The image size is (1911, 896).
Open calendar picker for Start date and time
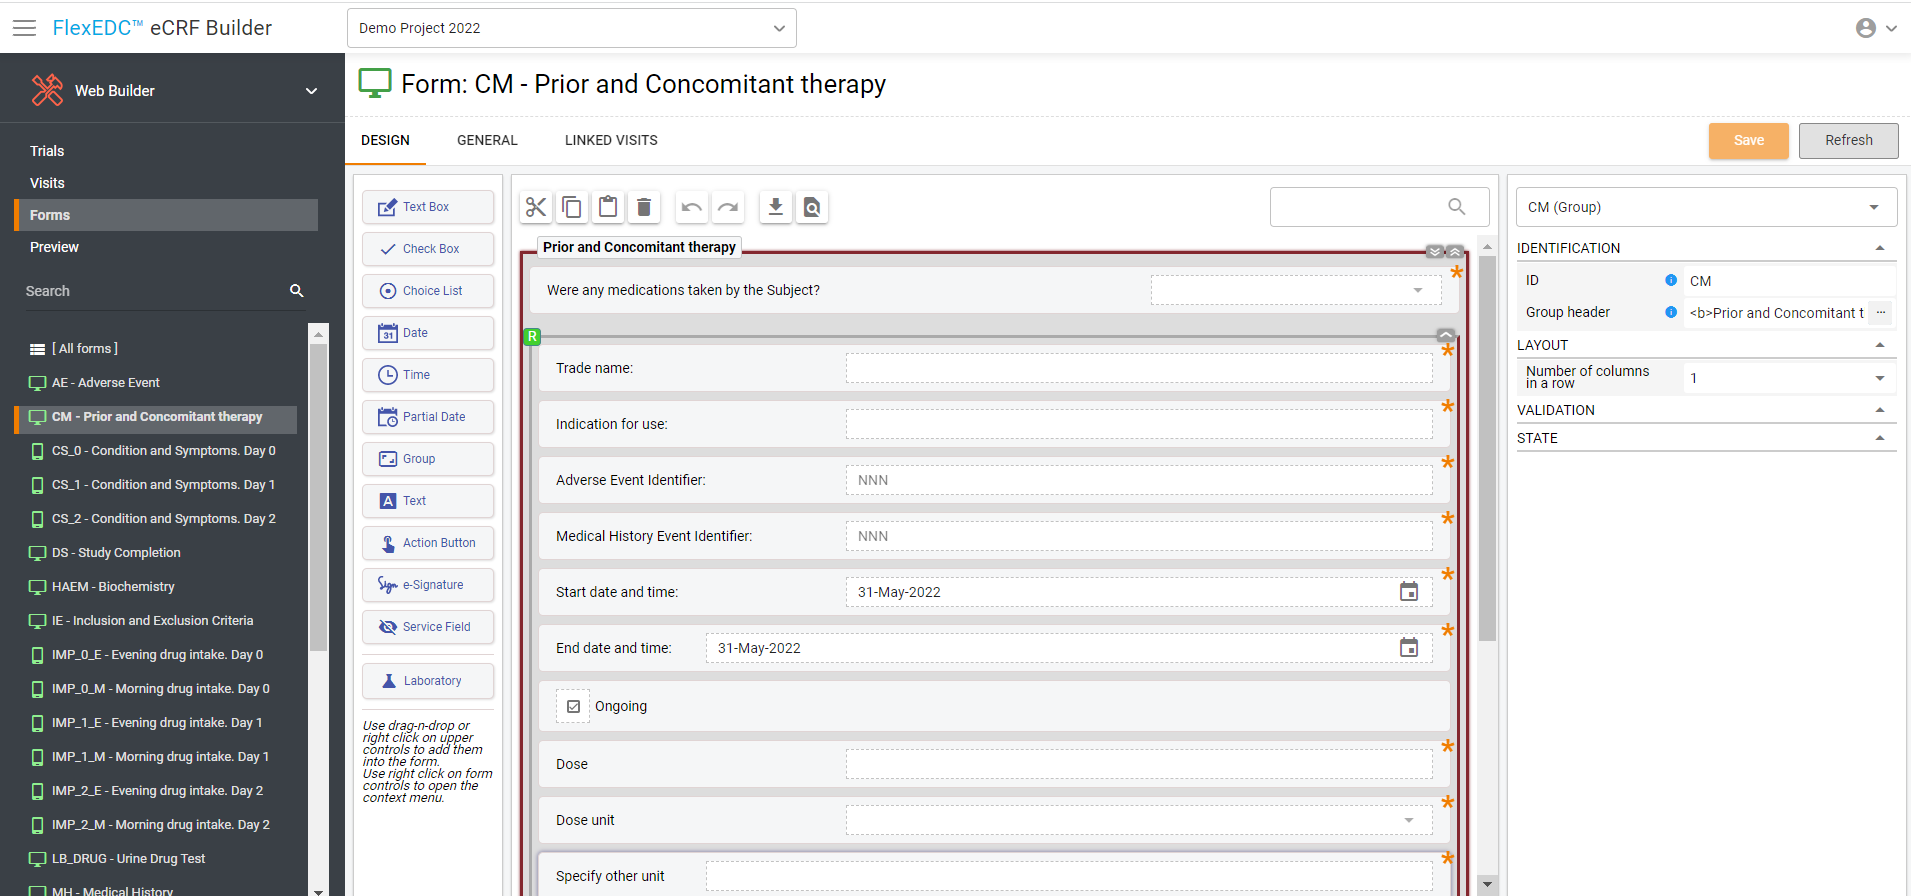pos(1408,592)
